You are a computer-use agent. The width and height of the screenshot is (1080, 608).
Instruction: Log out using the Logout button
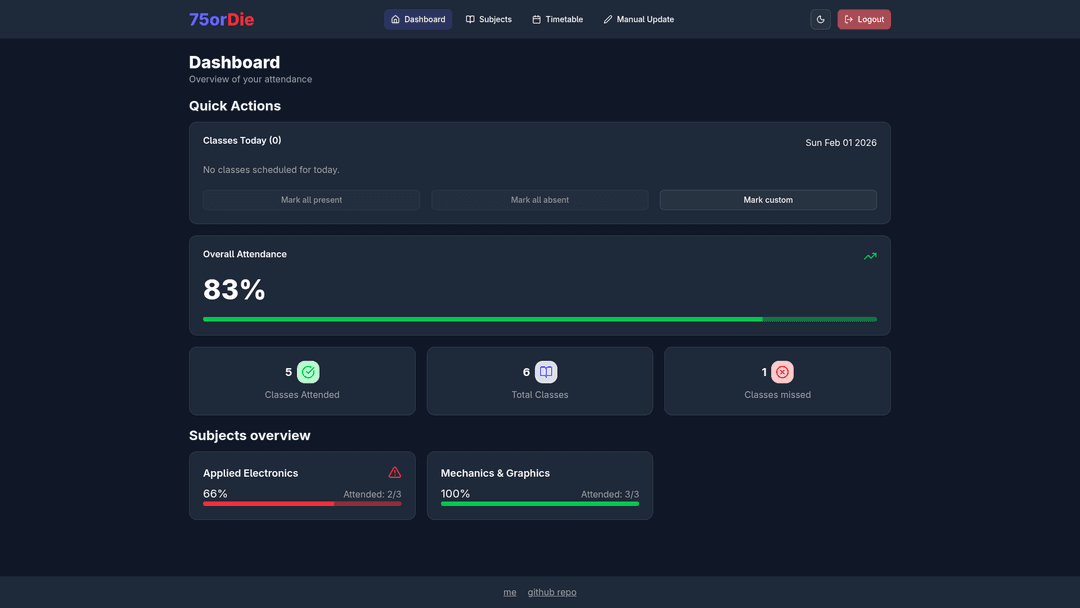[x=864, y=19]
